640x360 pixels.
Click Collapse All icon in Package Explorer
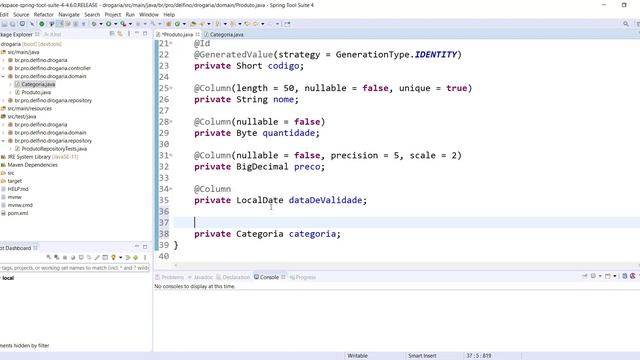(112, 34)
